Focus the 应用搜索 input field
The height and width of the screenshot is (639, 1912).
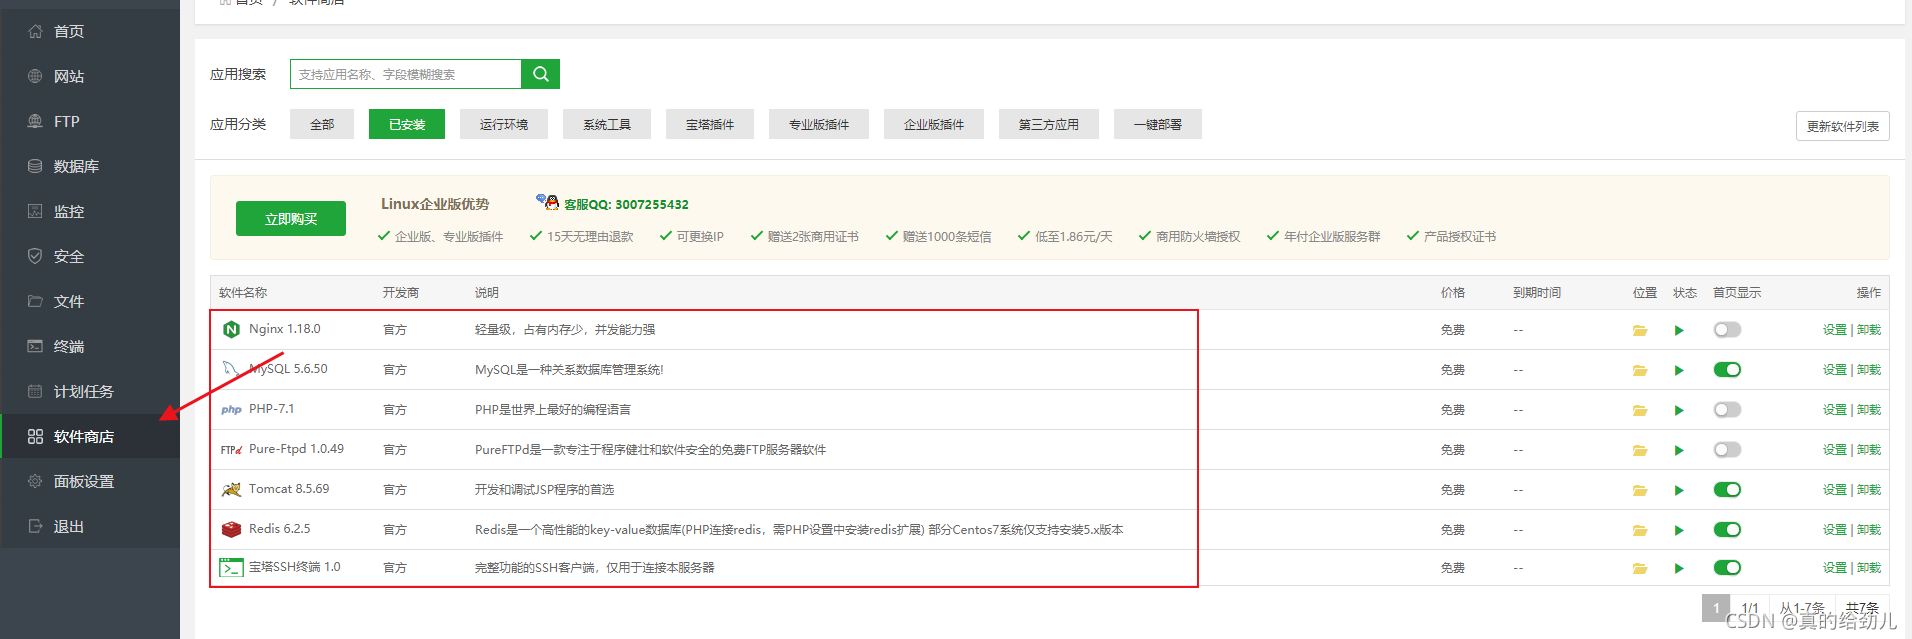point(406,74)
